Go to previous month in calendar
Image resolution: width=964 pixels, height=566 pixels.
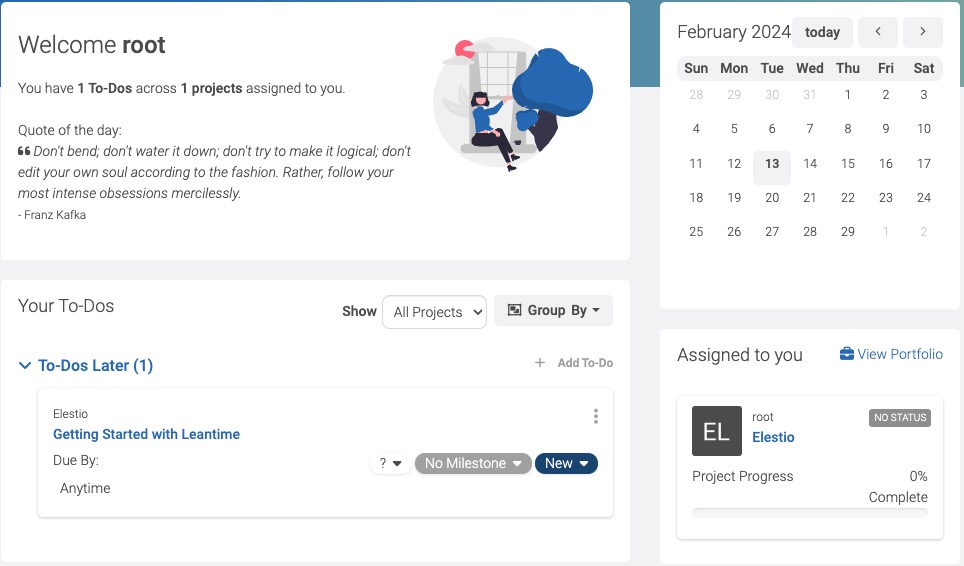click(878, 32)
